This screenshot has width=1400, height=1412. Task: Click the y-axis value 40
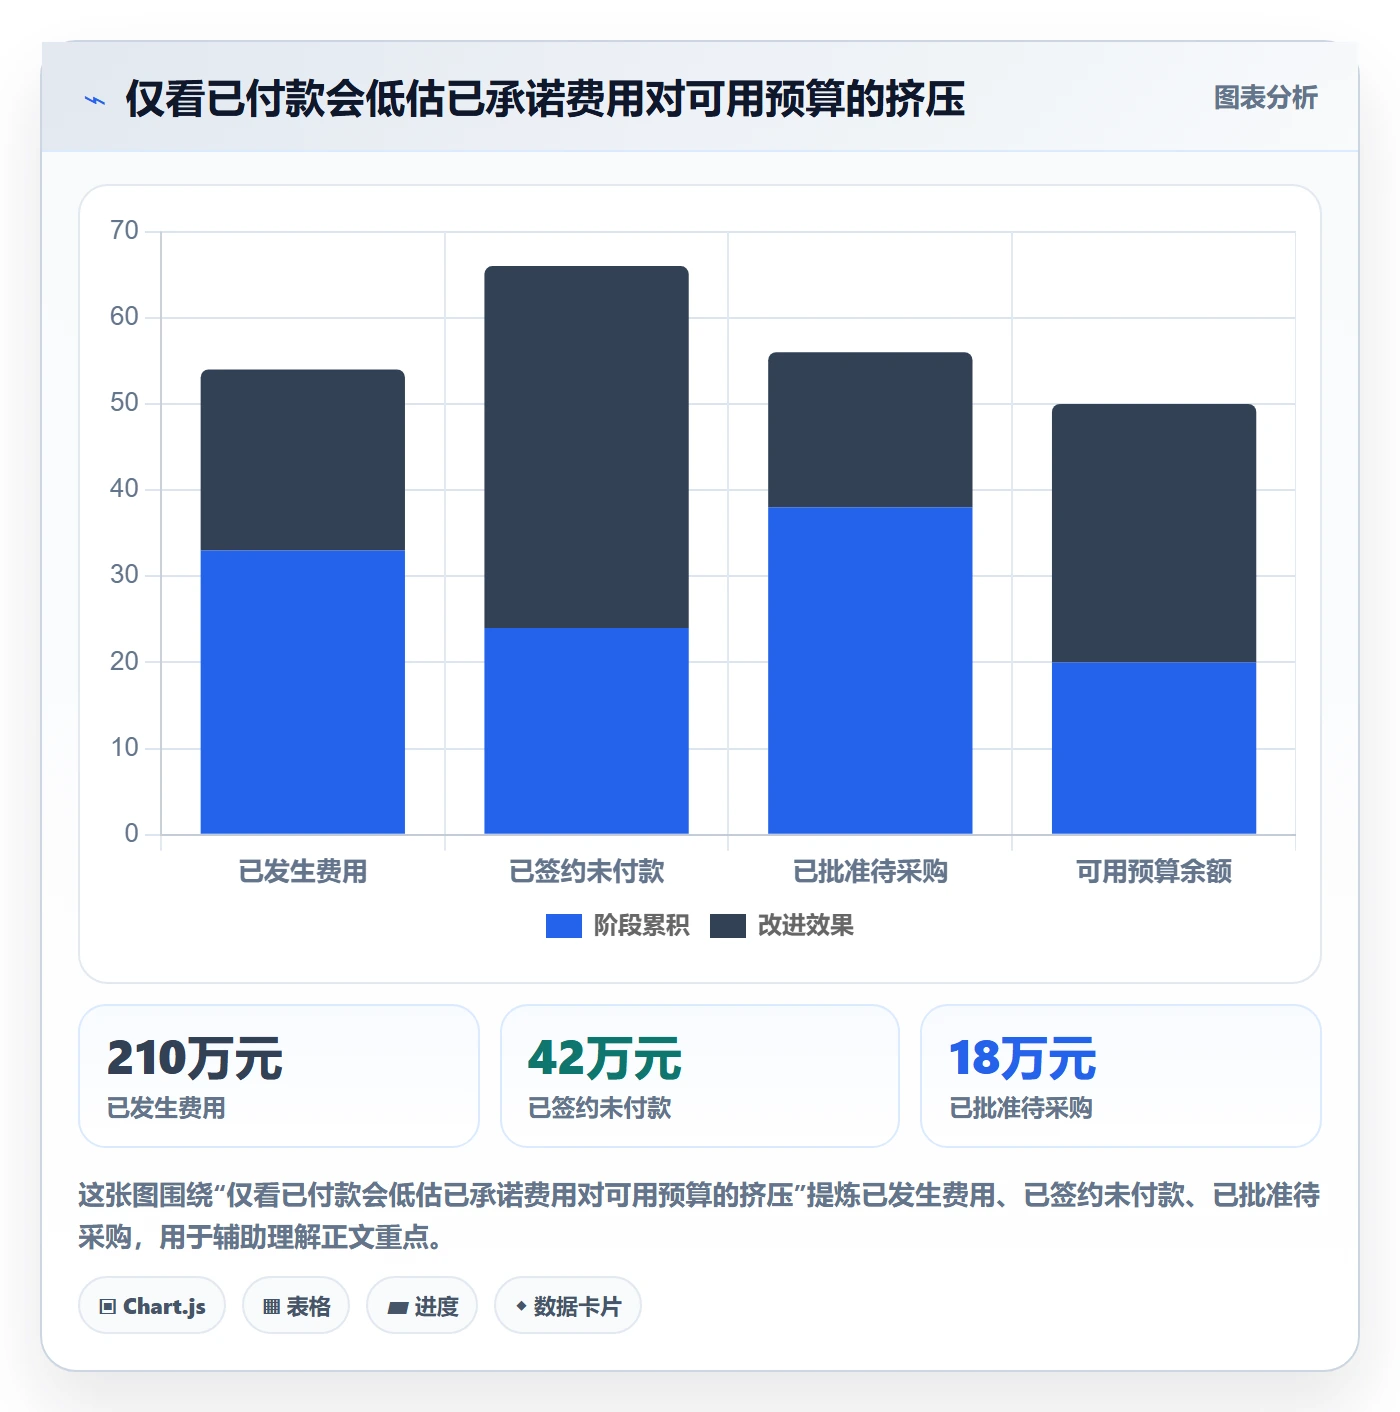coord(124,489)
